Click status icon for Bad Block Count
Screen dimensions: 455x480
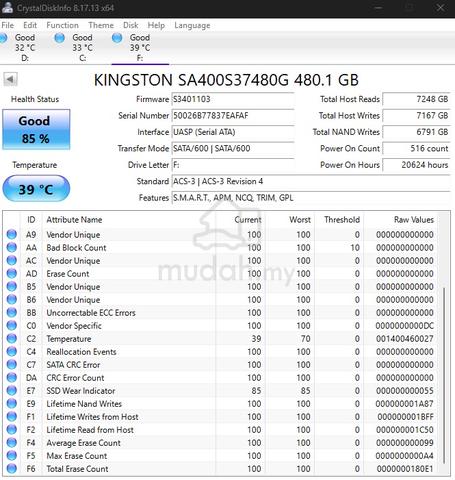(x=12, y=247)
